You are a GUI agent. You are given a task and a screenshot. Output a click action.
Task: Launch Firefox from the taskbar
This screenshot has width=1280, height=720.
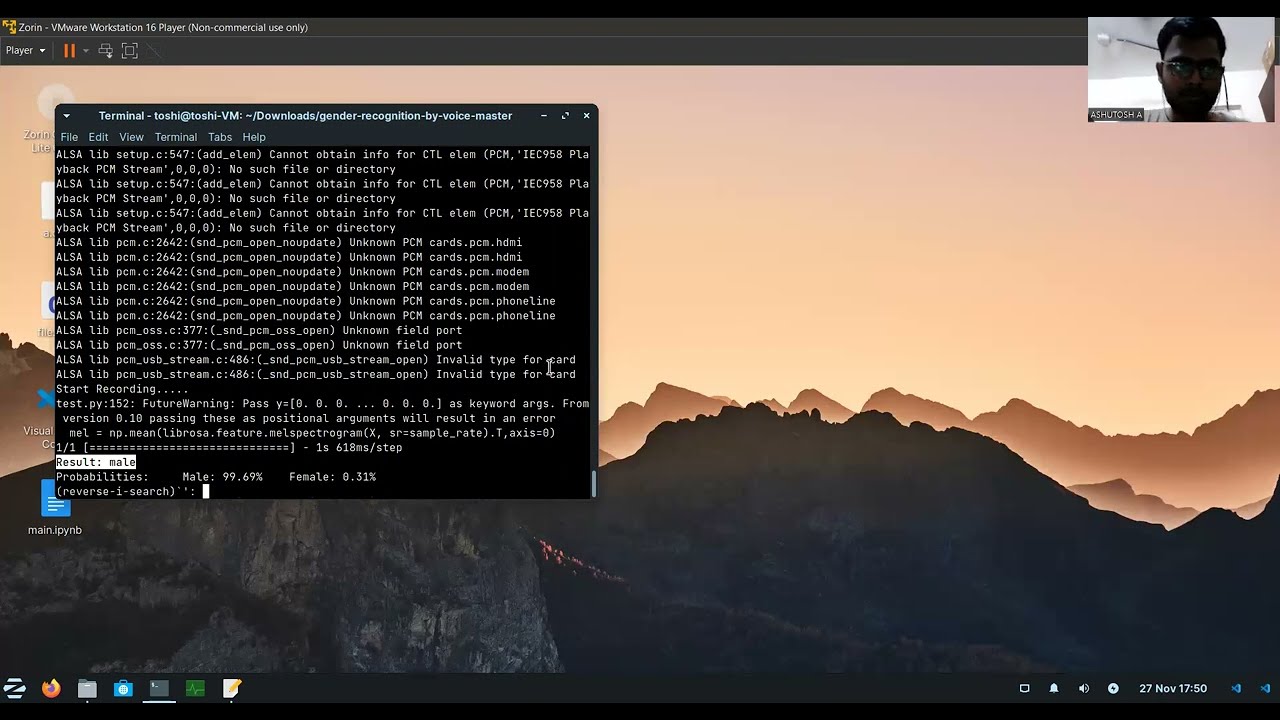[51, 688]
